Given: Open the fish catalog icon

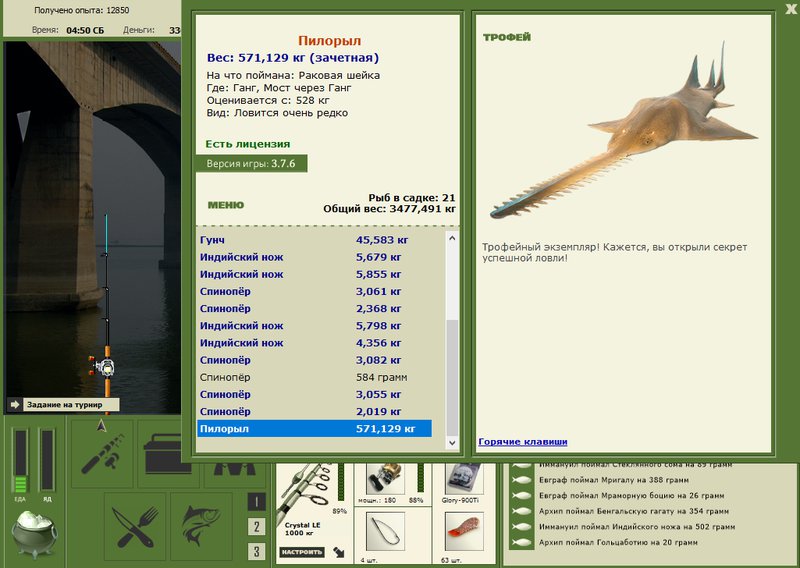Looking at the screenshot, I should point(202,527).
